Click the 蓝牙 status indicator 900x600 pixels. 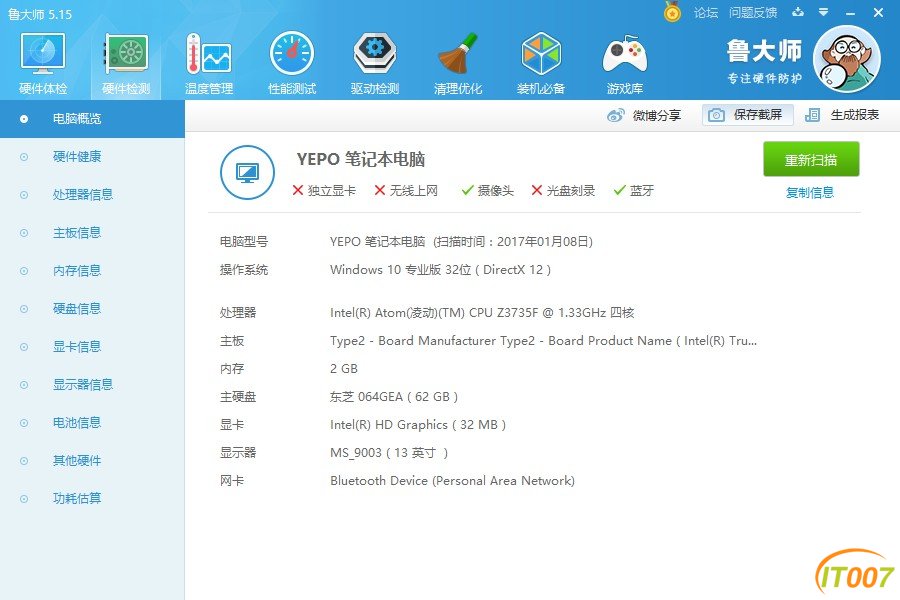[634, 191]
